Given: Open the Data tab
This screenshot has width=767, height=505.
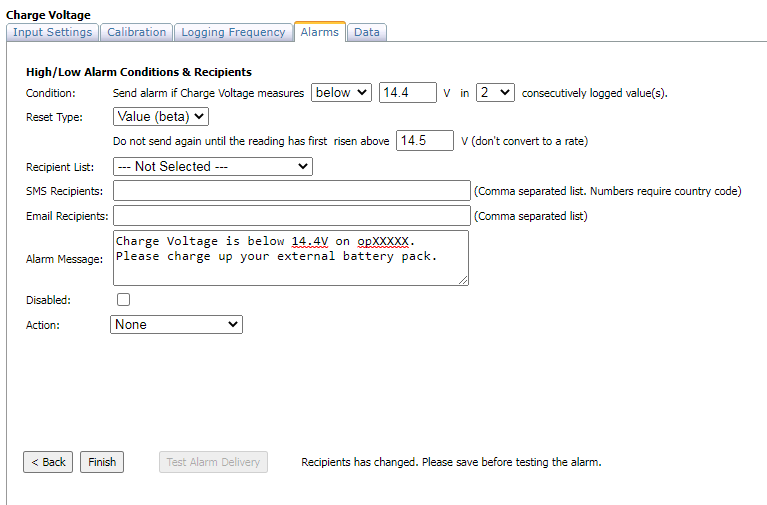Looking at the screenshot, I should pyautogui.click(x=367, y=32).
